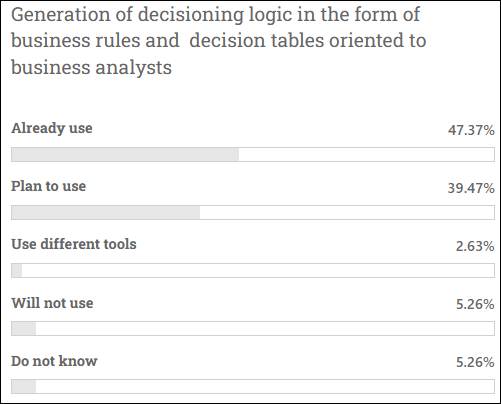501x404 pixels.
Task: Click the survey question title text
Action: [219, 42]
